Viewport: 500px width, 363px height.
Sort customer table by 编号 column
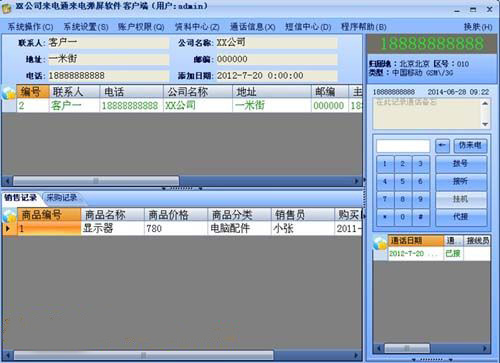[x=33, y=92]
